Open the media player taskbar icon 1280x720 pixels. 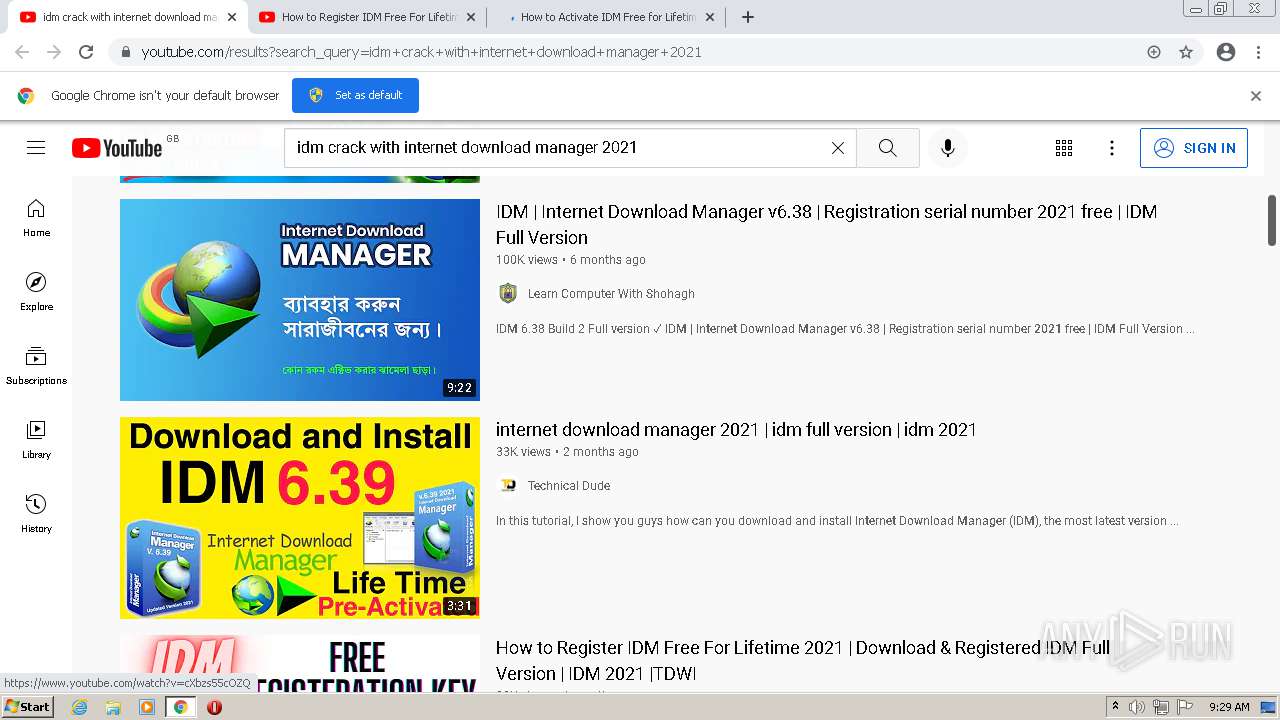click(x=147, y=707)
